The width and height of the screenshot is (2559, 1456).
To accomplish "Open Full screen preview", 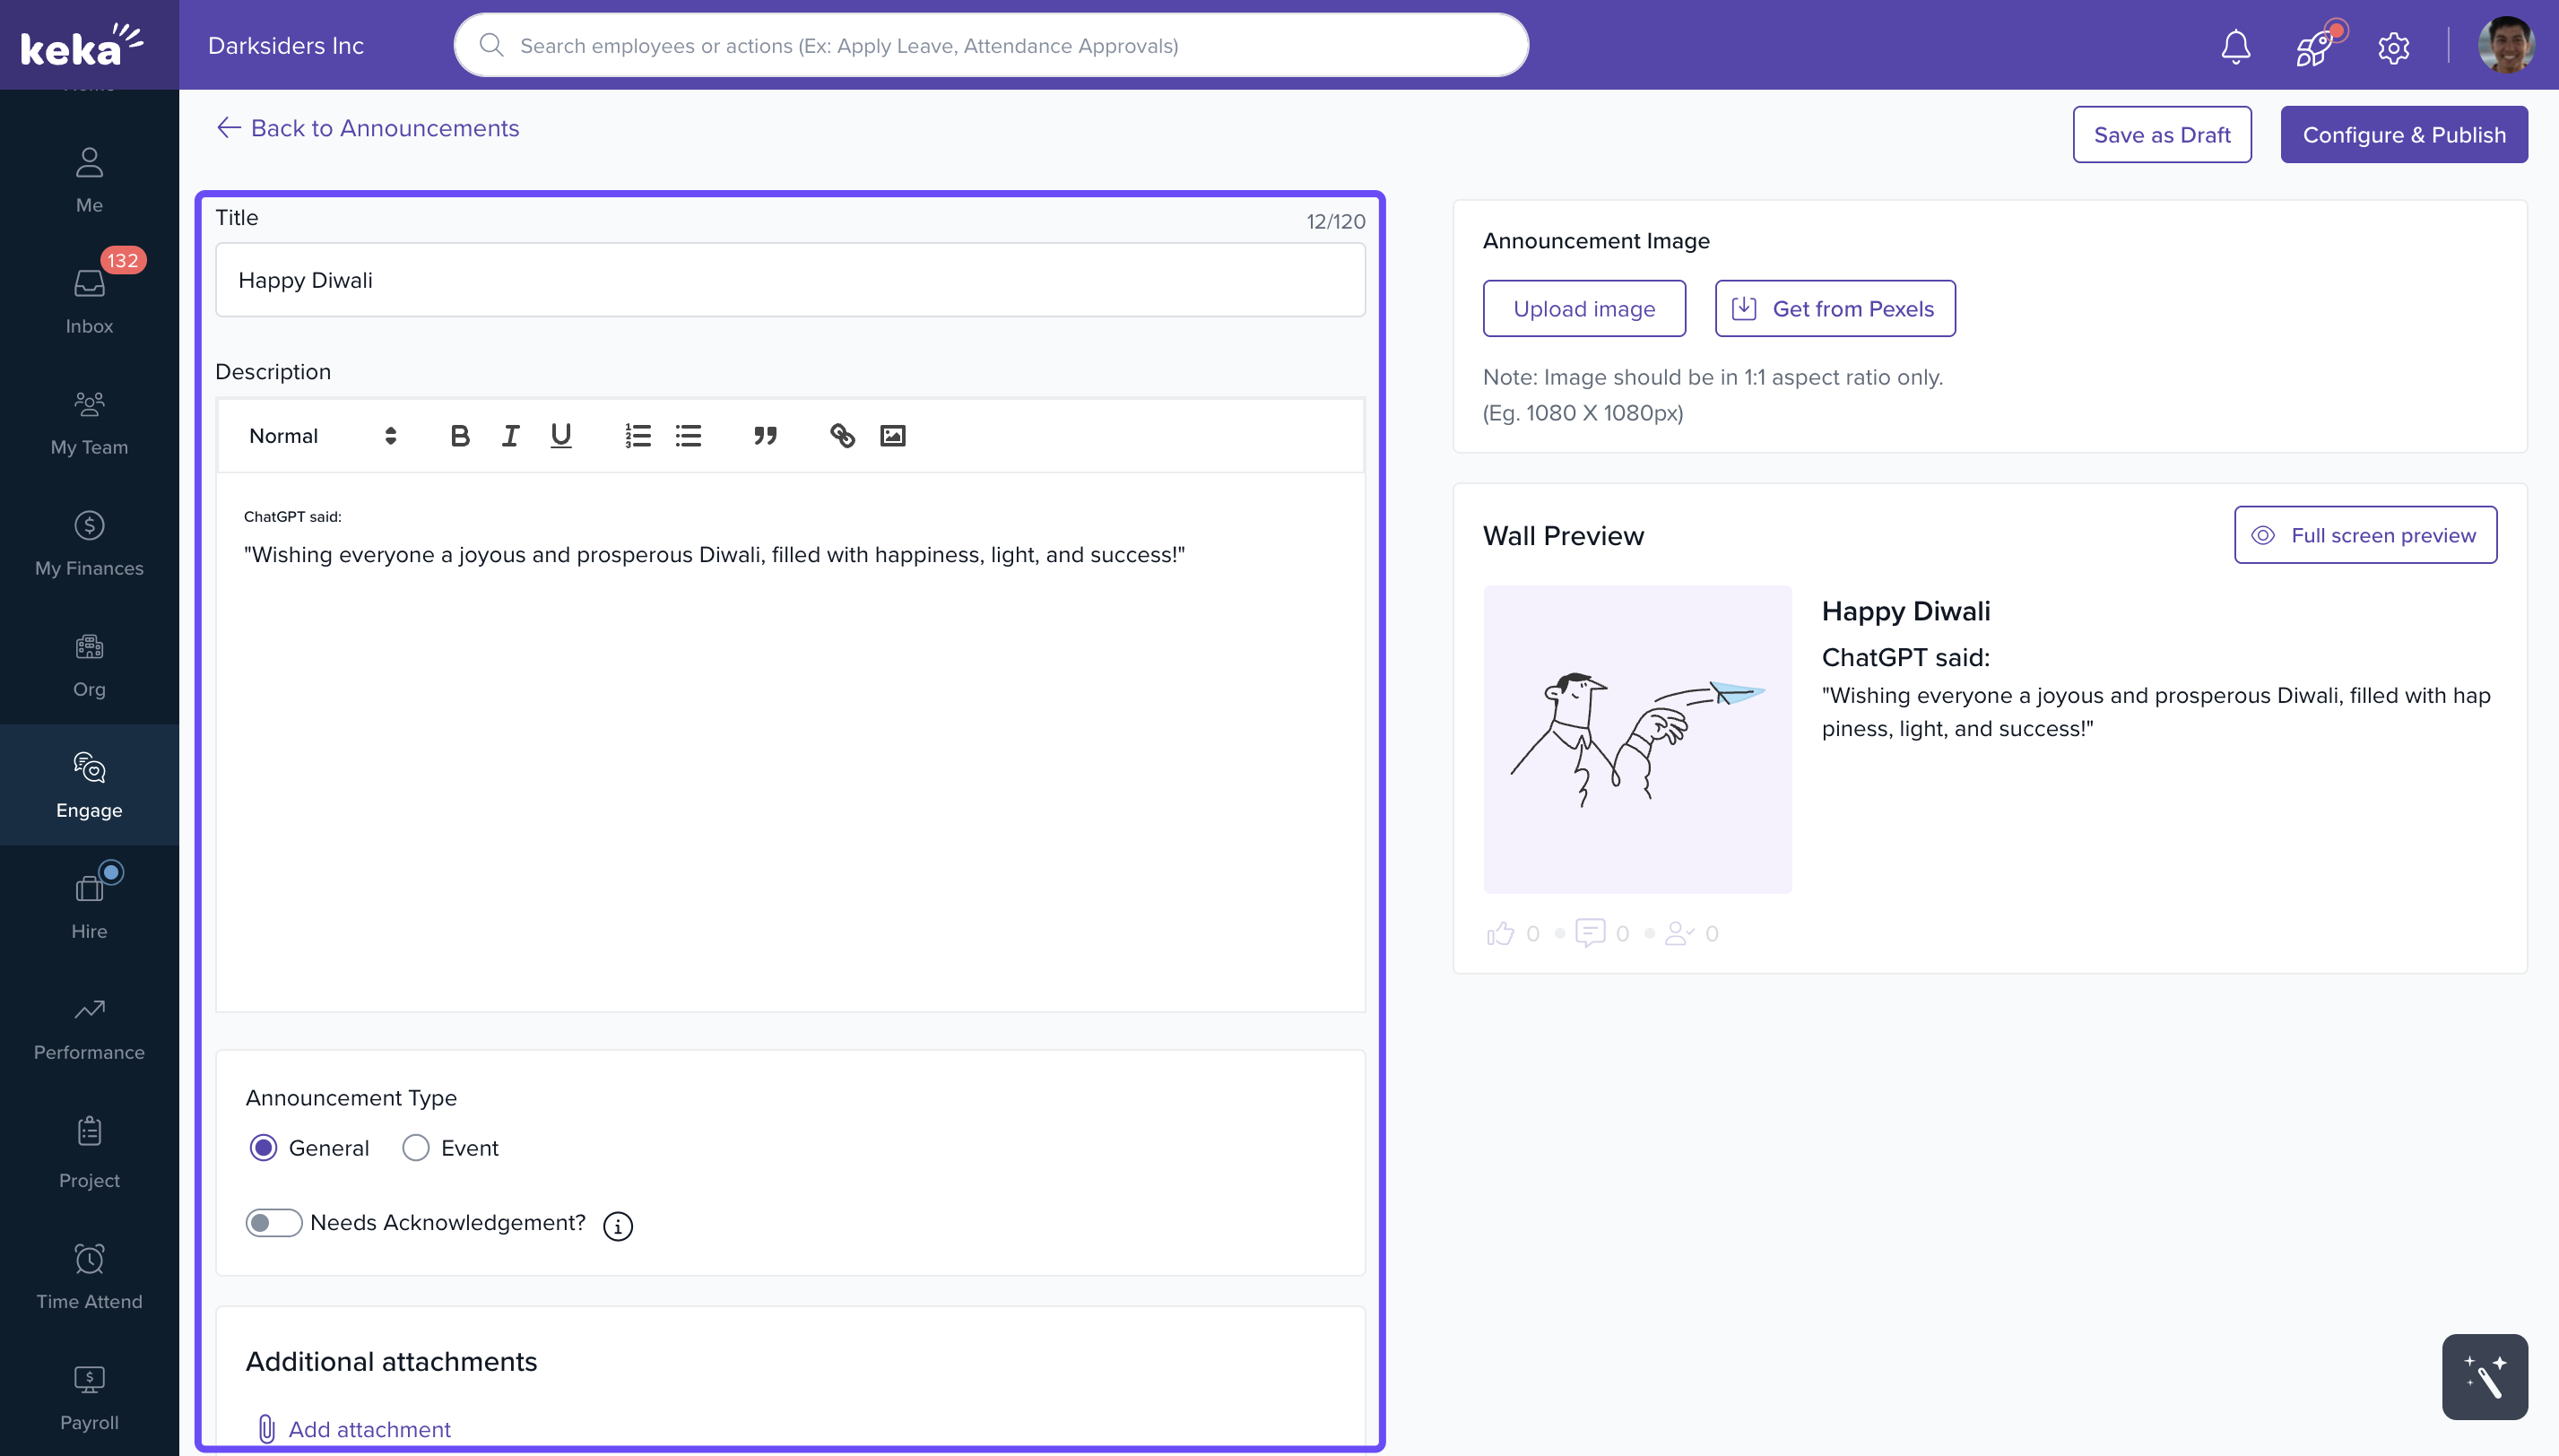I will pos(2365,535).
